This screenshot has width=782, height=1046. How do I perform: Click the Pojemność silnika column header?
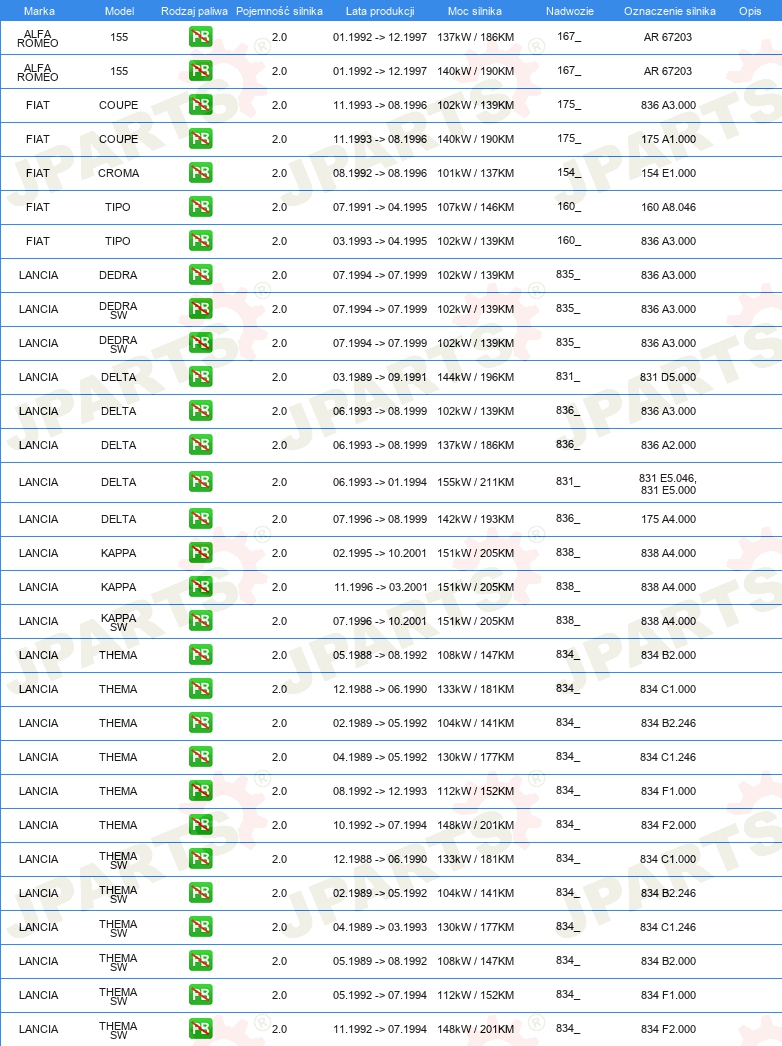click(x=280, y=11)
